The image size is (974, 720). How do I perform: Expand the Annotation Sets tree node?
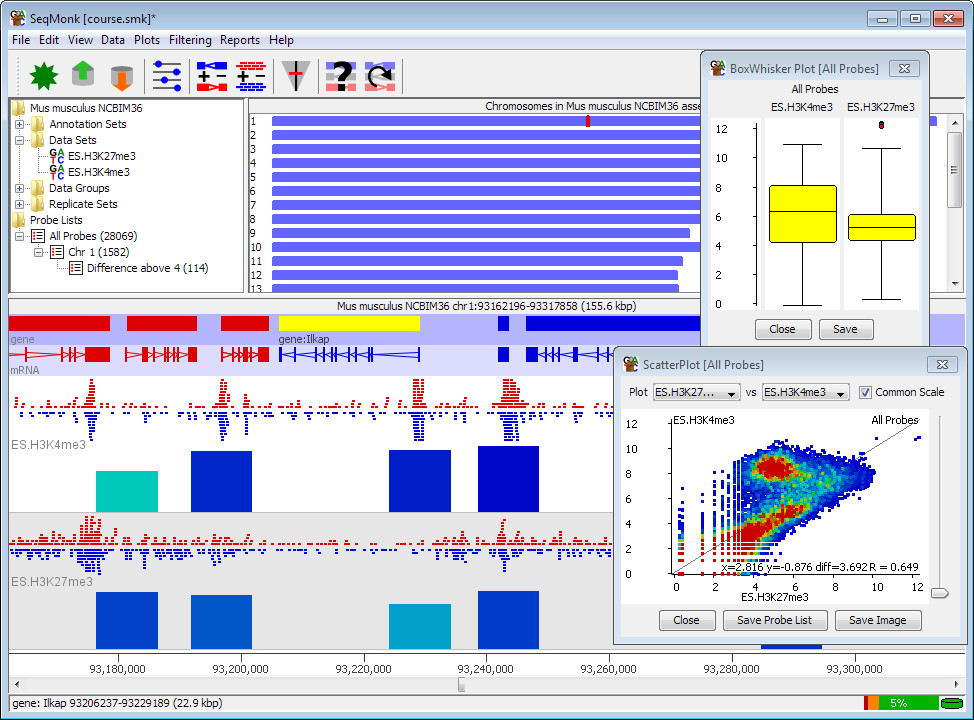(19, 124)
